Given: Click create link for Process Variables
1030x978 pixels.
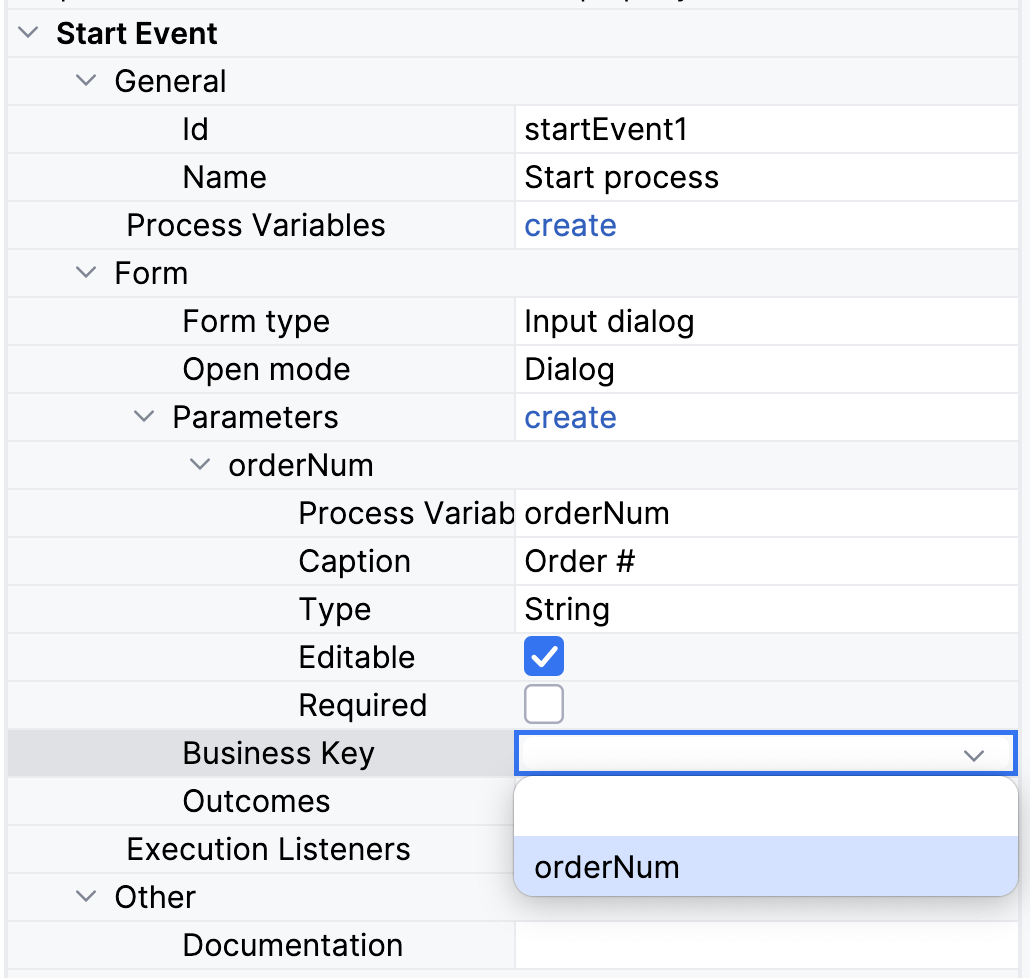Looking at the screenshot, I should point(570,226).
